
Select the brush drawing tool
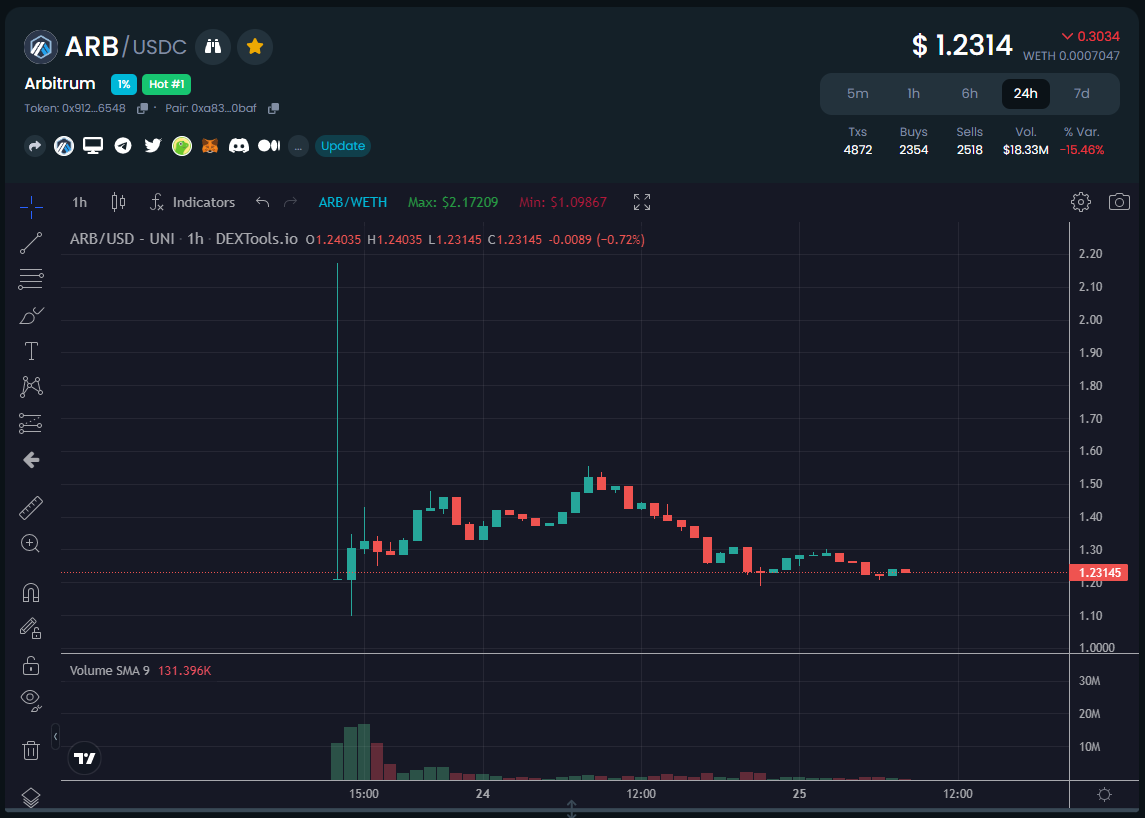coord(31,316)
